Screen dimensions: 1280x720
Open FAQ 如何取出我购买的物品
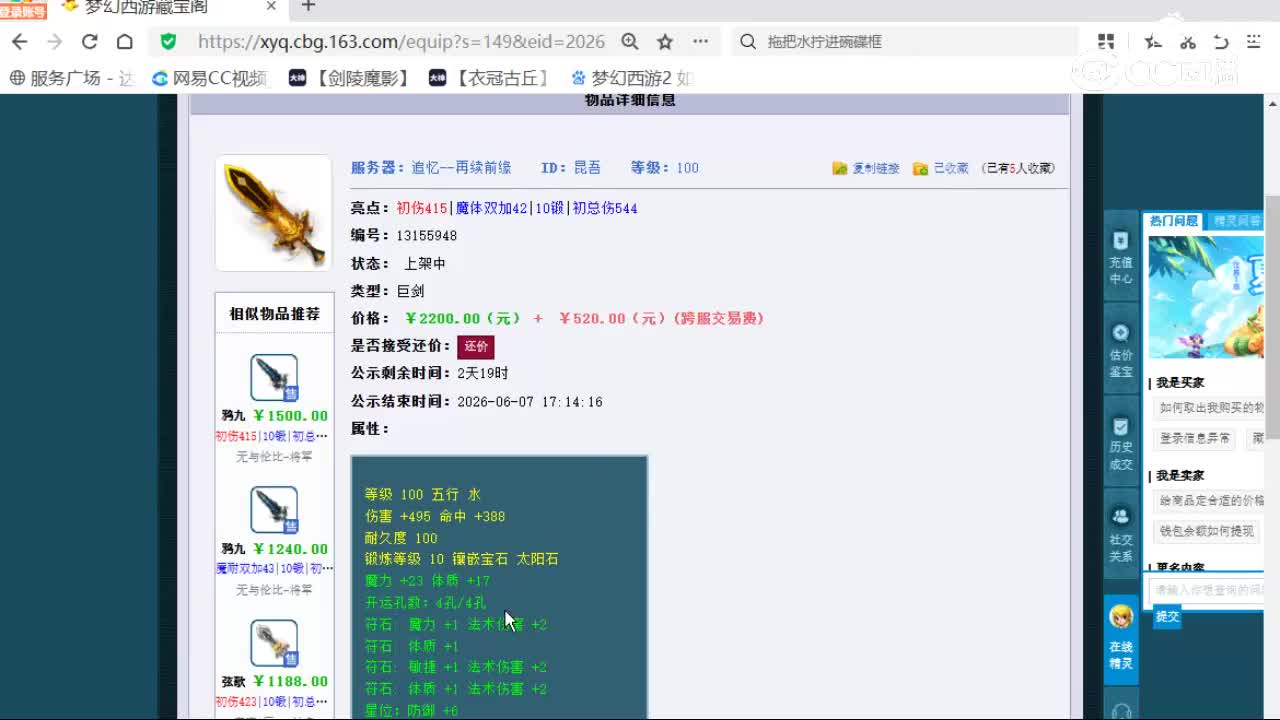click(x=1209, y=408)
